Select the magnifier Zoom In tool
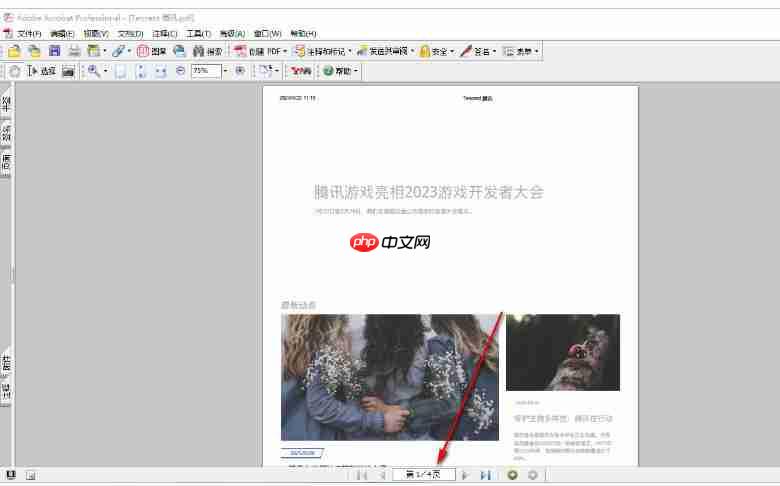The width and height of the screenshot is (780, 486). pos(94,71)
